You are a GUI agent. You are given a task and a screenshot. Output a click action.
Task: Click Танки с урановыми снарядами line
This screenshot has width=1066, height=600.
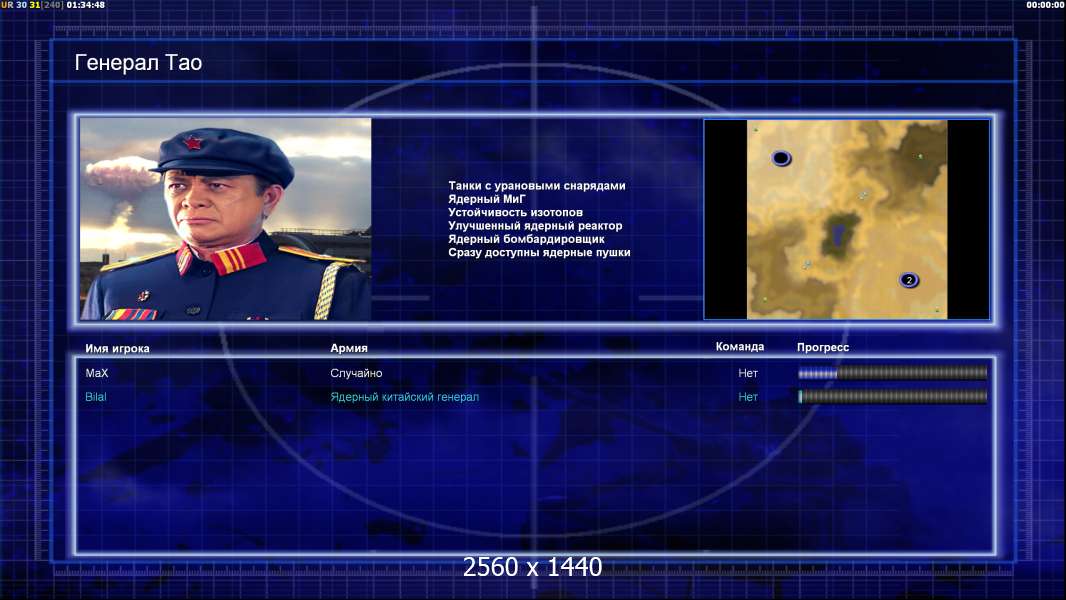tap(536, 186)
